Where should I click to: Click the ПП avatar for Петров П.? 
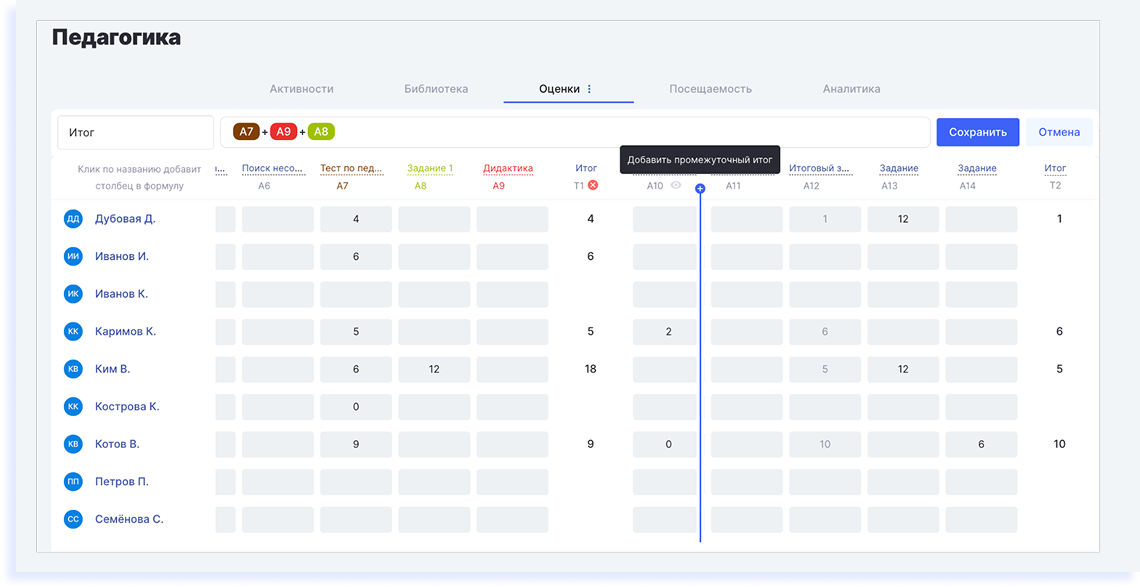coord(73,482)
